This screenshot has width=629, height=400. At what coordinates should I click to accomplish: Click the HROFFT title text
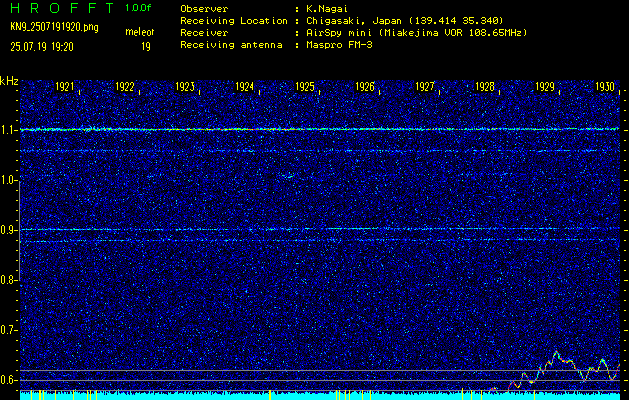[x=62, y=8]
